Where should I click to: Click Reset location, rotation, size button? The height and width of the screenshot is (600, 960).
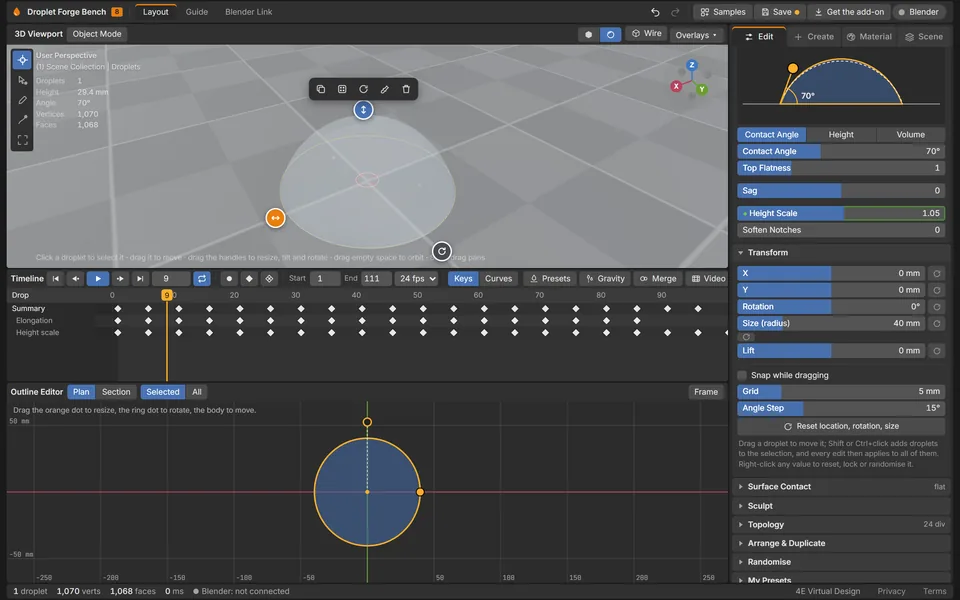(841, 426)
